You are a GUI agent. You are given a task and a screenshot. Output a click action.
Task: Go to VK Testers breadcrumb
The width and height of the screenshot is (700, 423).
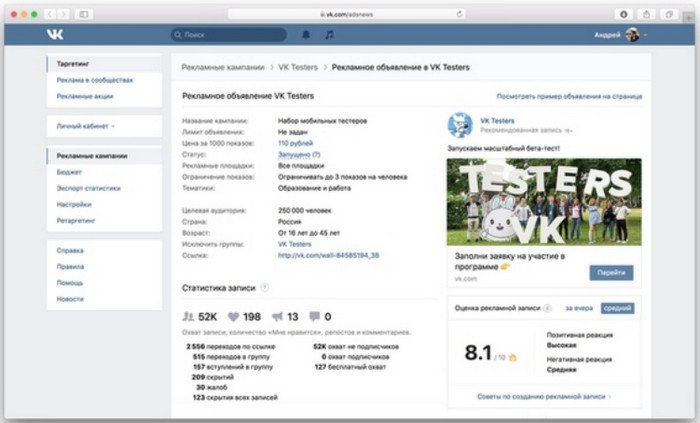[298, 67]
